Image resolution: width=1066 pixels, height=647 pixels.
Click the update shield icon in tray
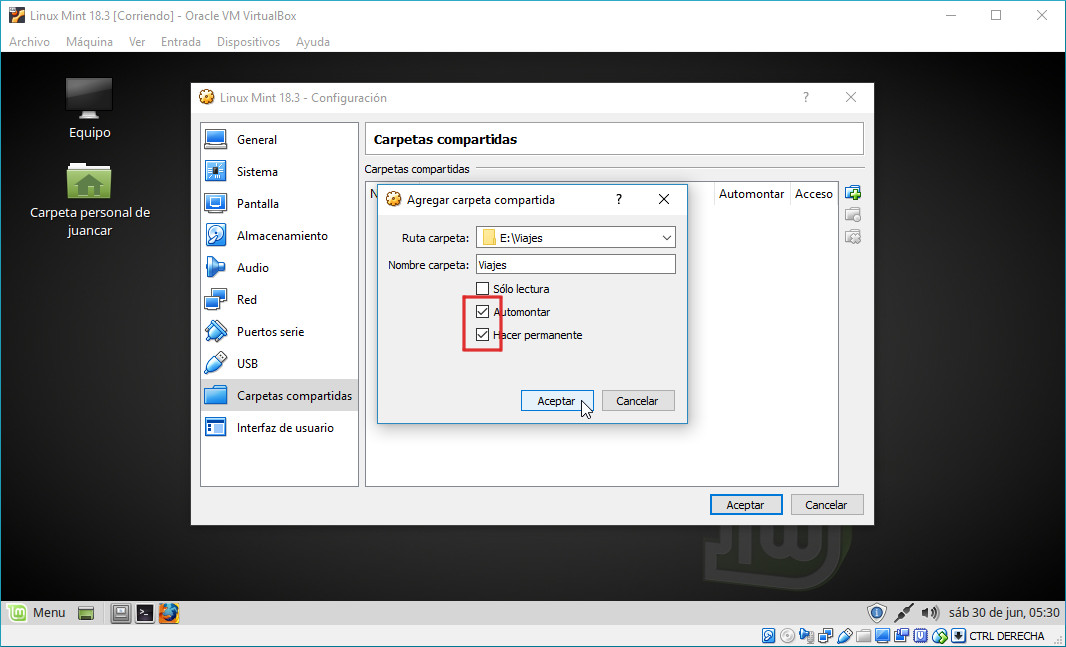click(876, 612)
